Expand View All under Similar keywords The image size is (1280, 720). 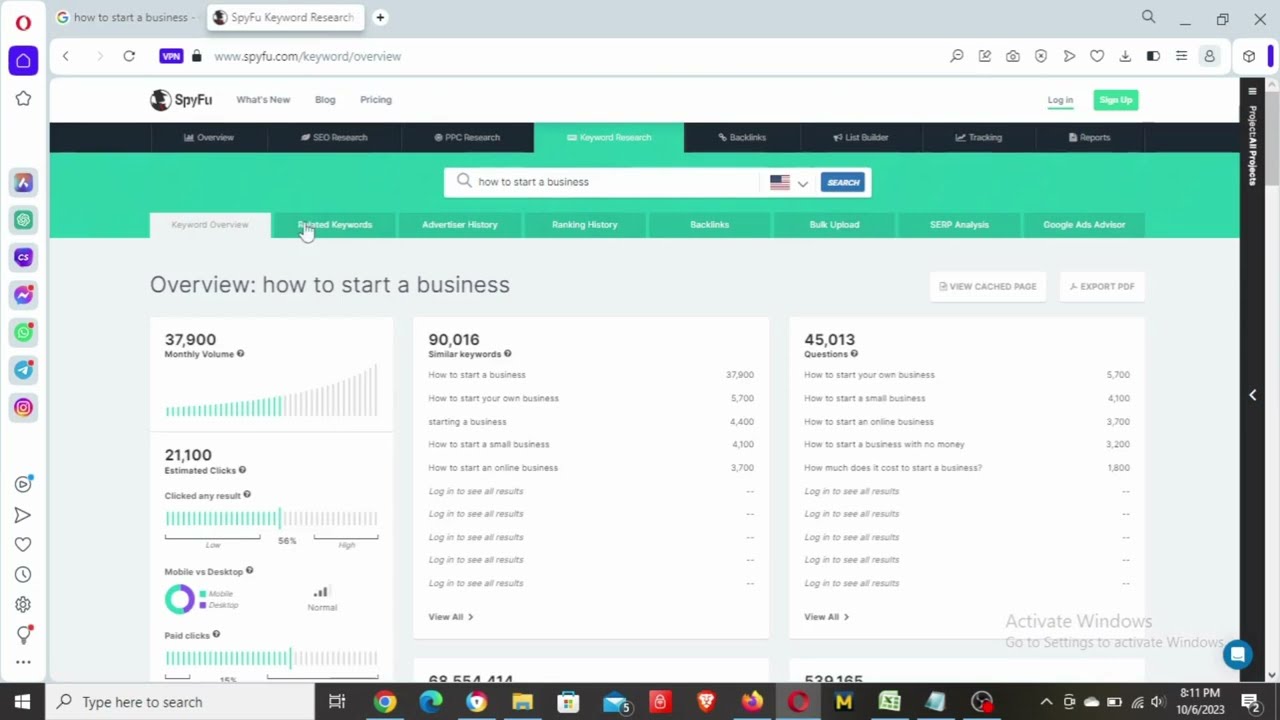(x=451, y=617)
